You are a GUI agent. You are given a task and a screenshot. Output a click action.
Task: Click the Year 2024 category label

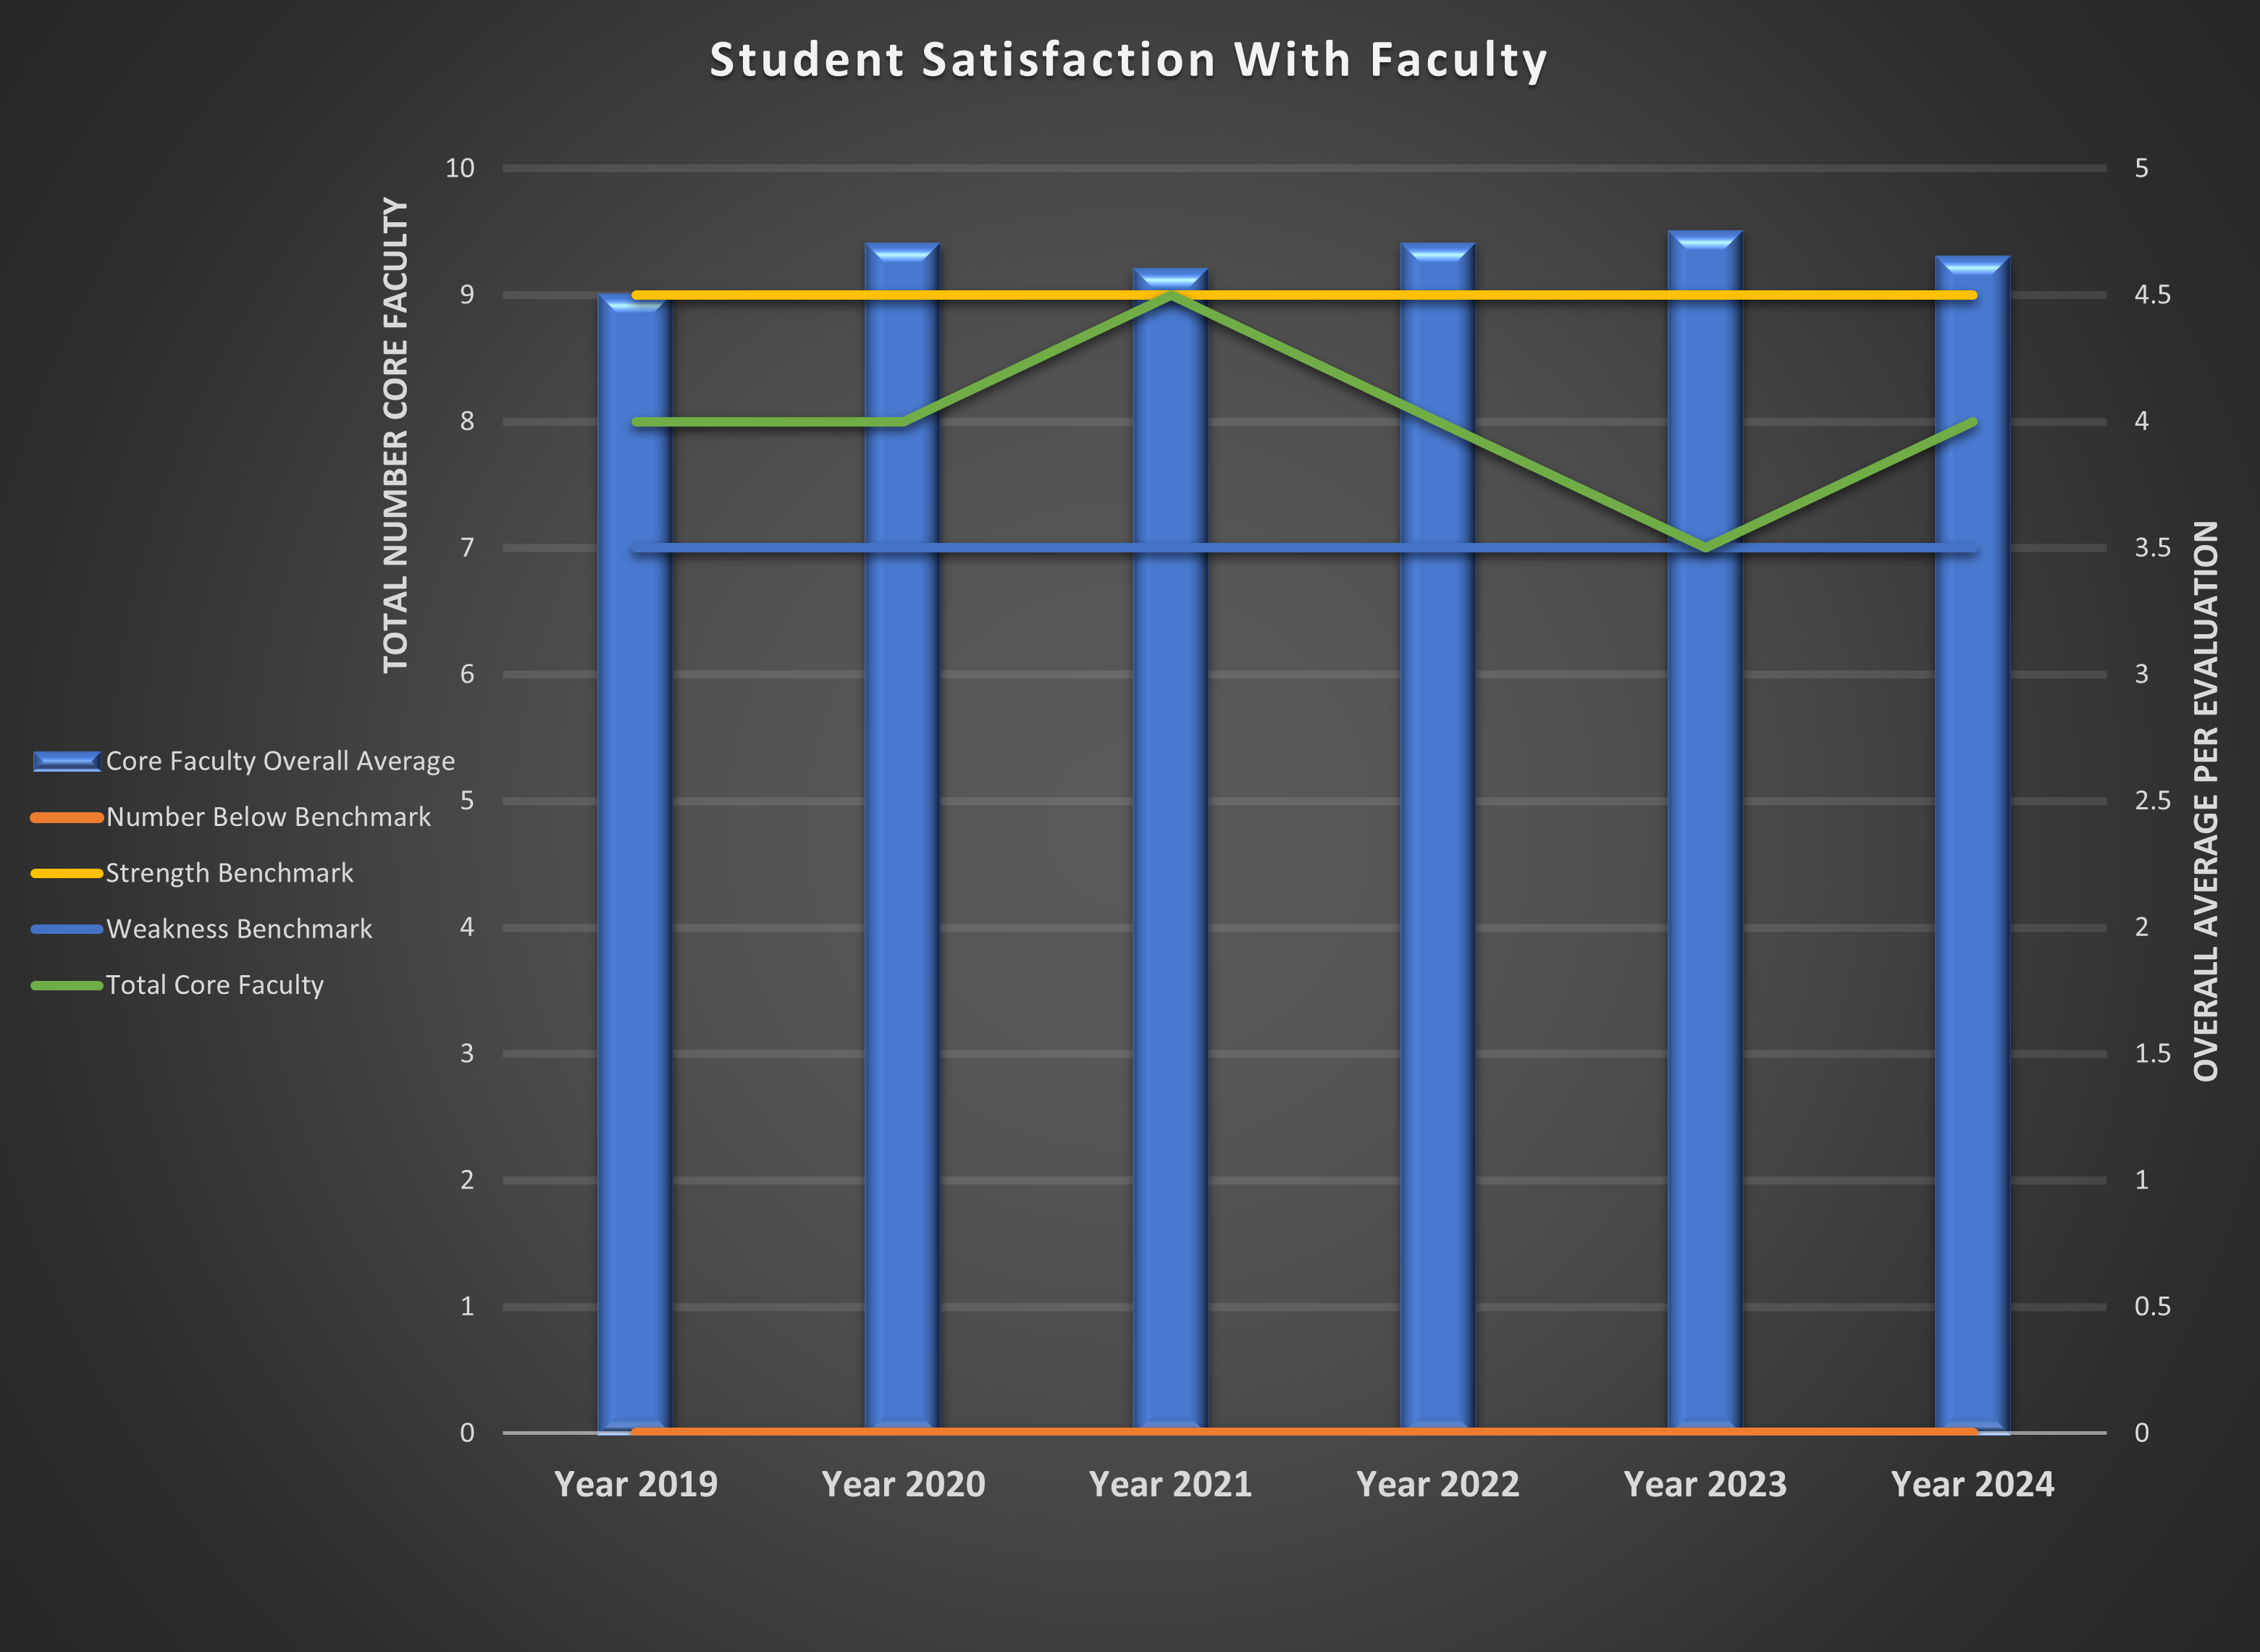pyautogui.click(x=1972, y=1485)
